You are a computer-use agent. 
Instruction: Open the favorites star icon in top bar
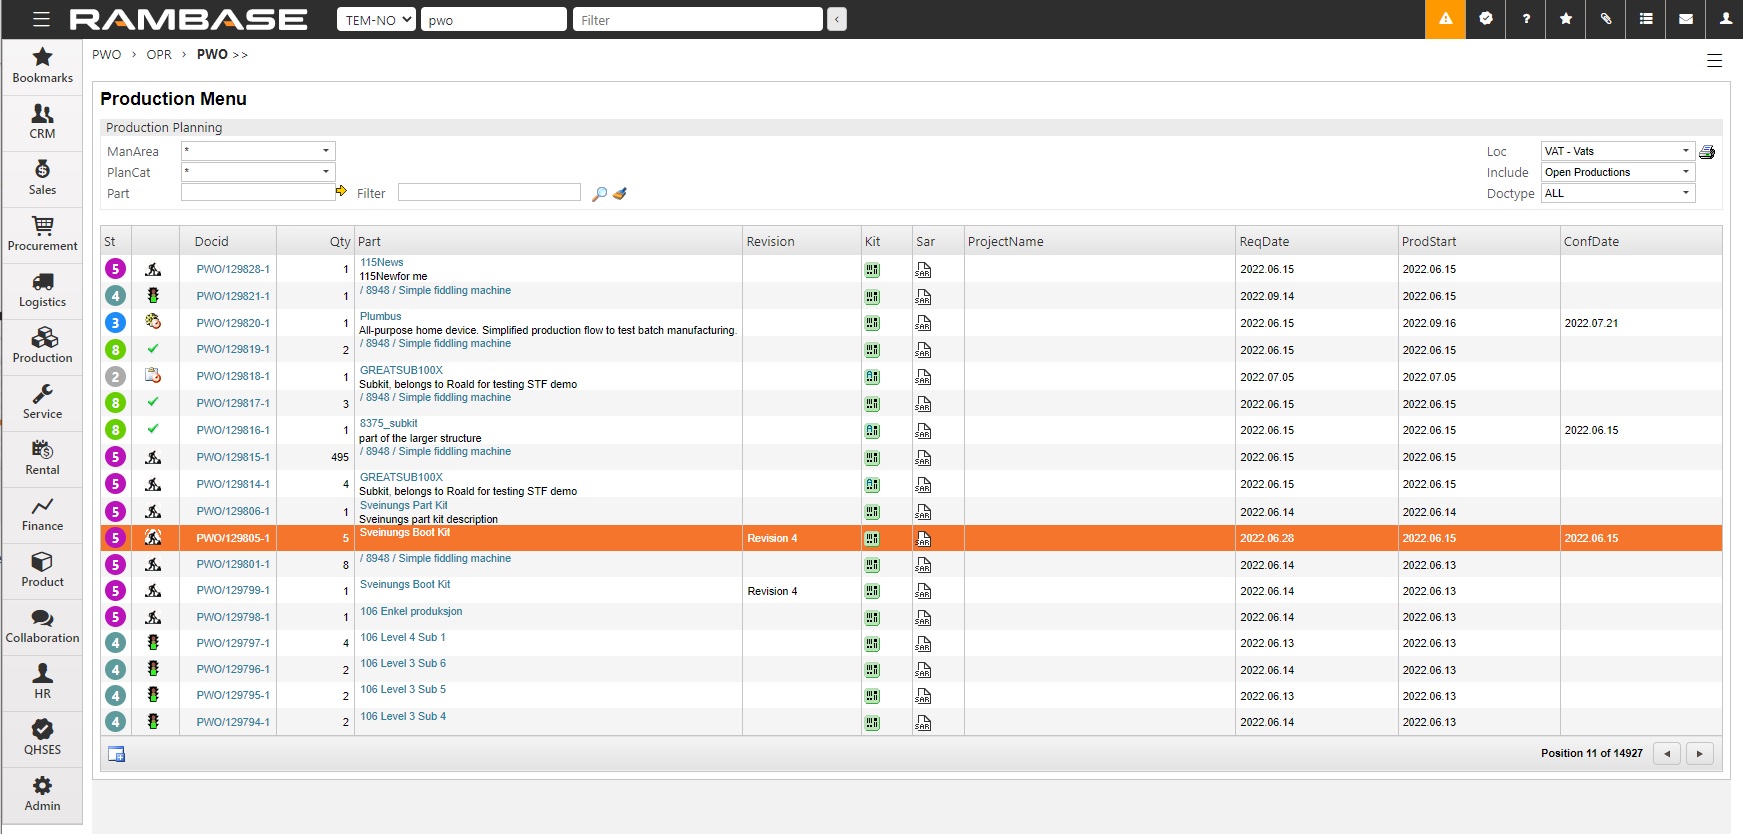[x=1565, y=19]
